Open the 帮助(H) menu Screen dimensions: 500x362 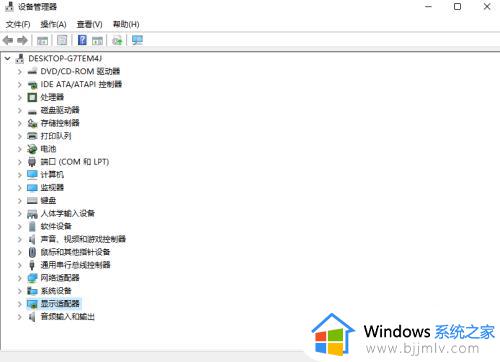pyautogui.click(x=126, y=24)
